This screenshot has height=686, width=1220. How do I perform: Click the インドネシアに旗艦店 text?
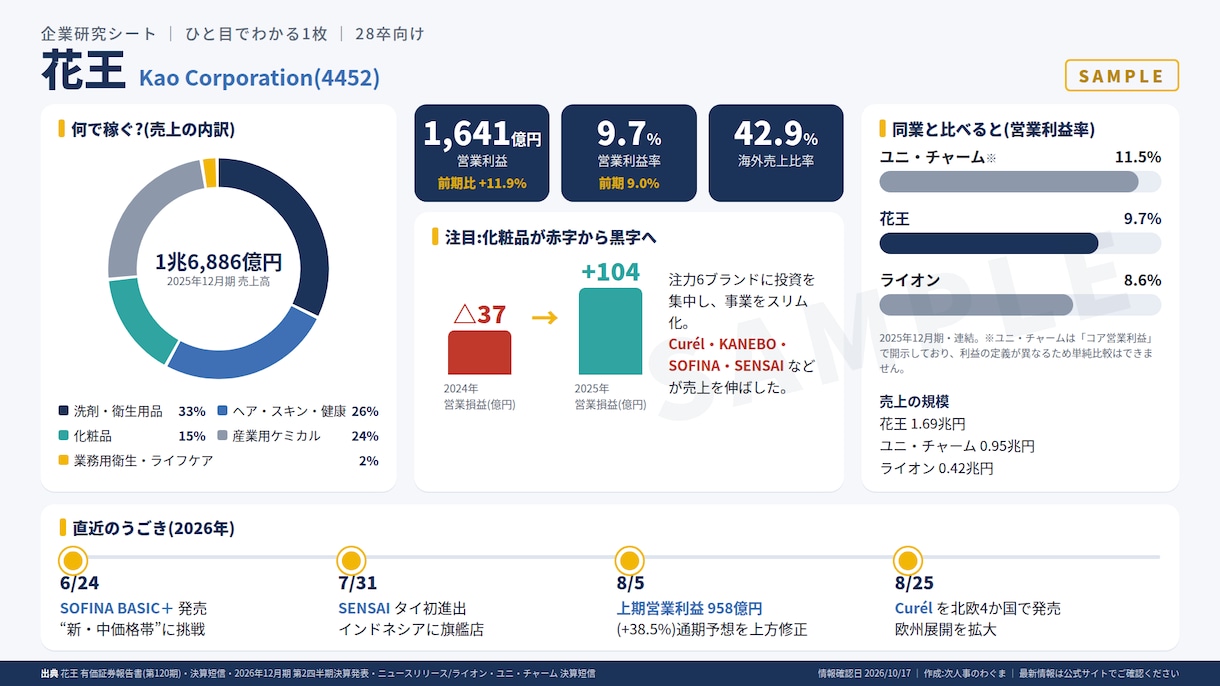(411, 630)
